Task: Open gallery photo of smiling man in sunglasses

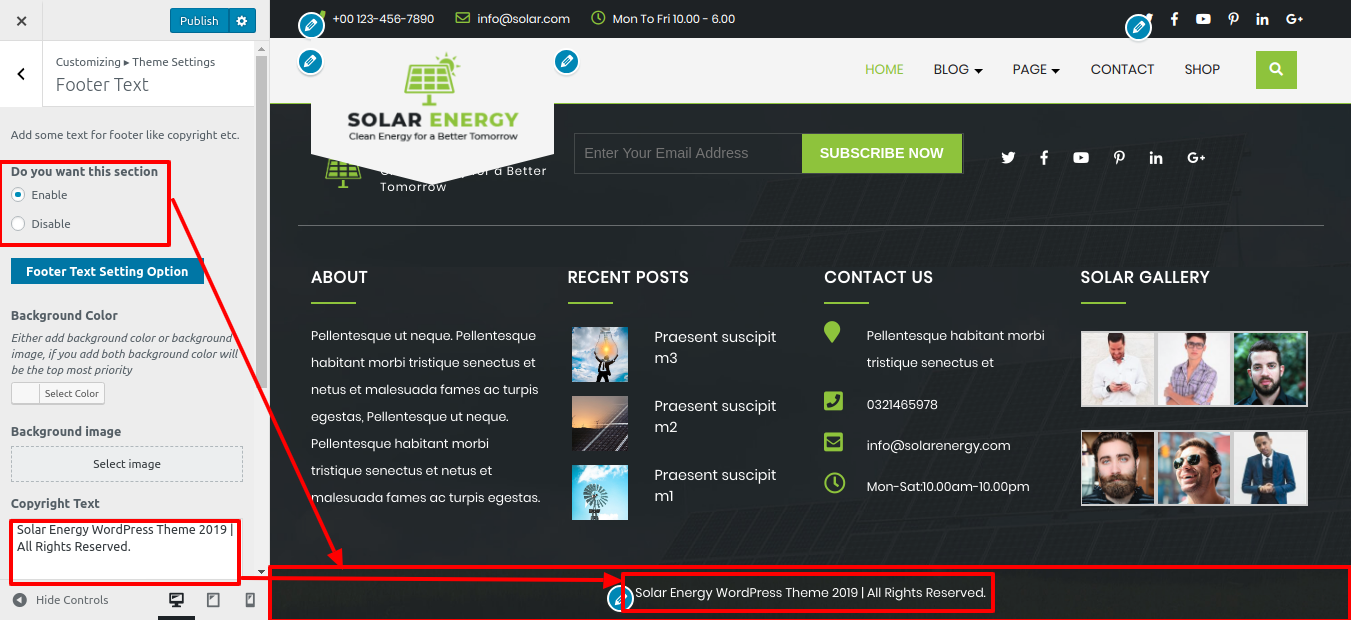Action: 1194,468
